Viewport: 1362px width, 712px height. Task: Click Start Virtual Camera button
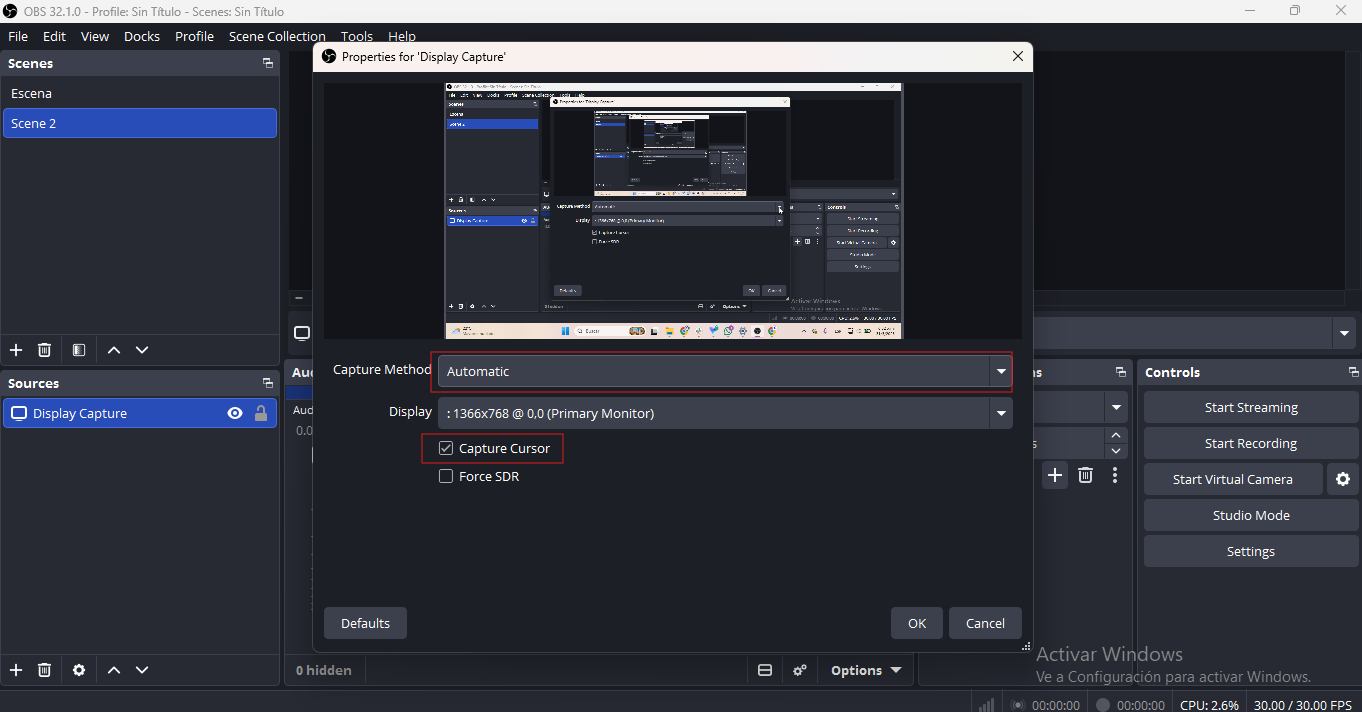click(x=1233, y=480)
